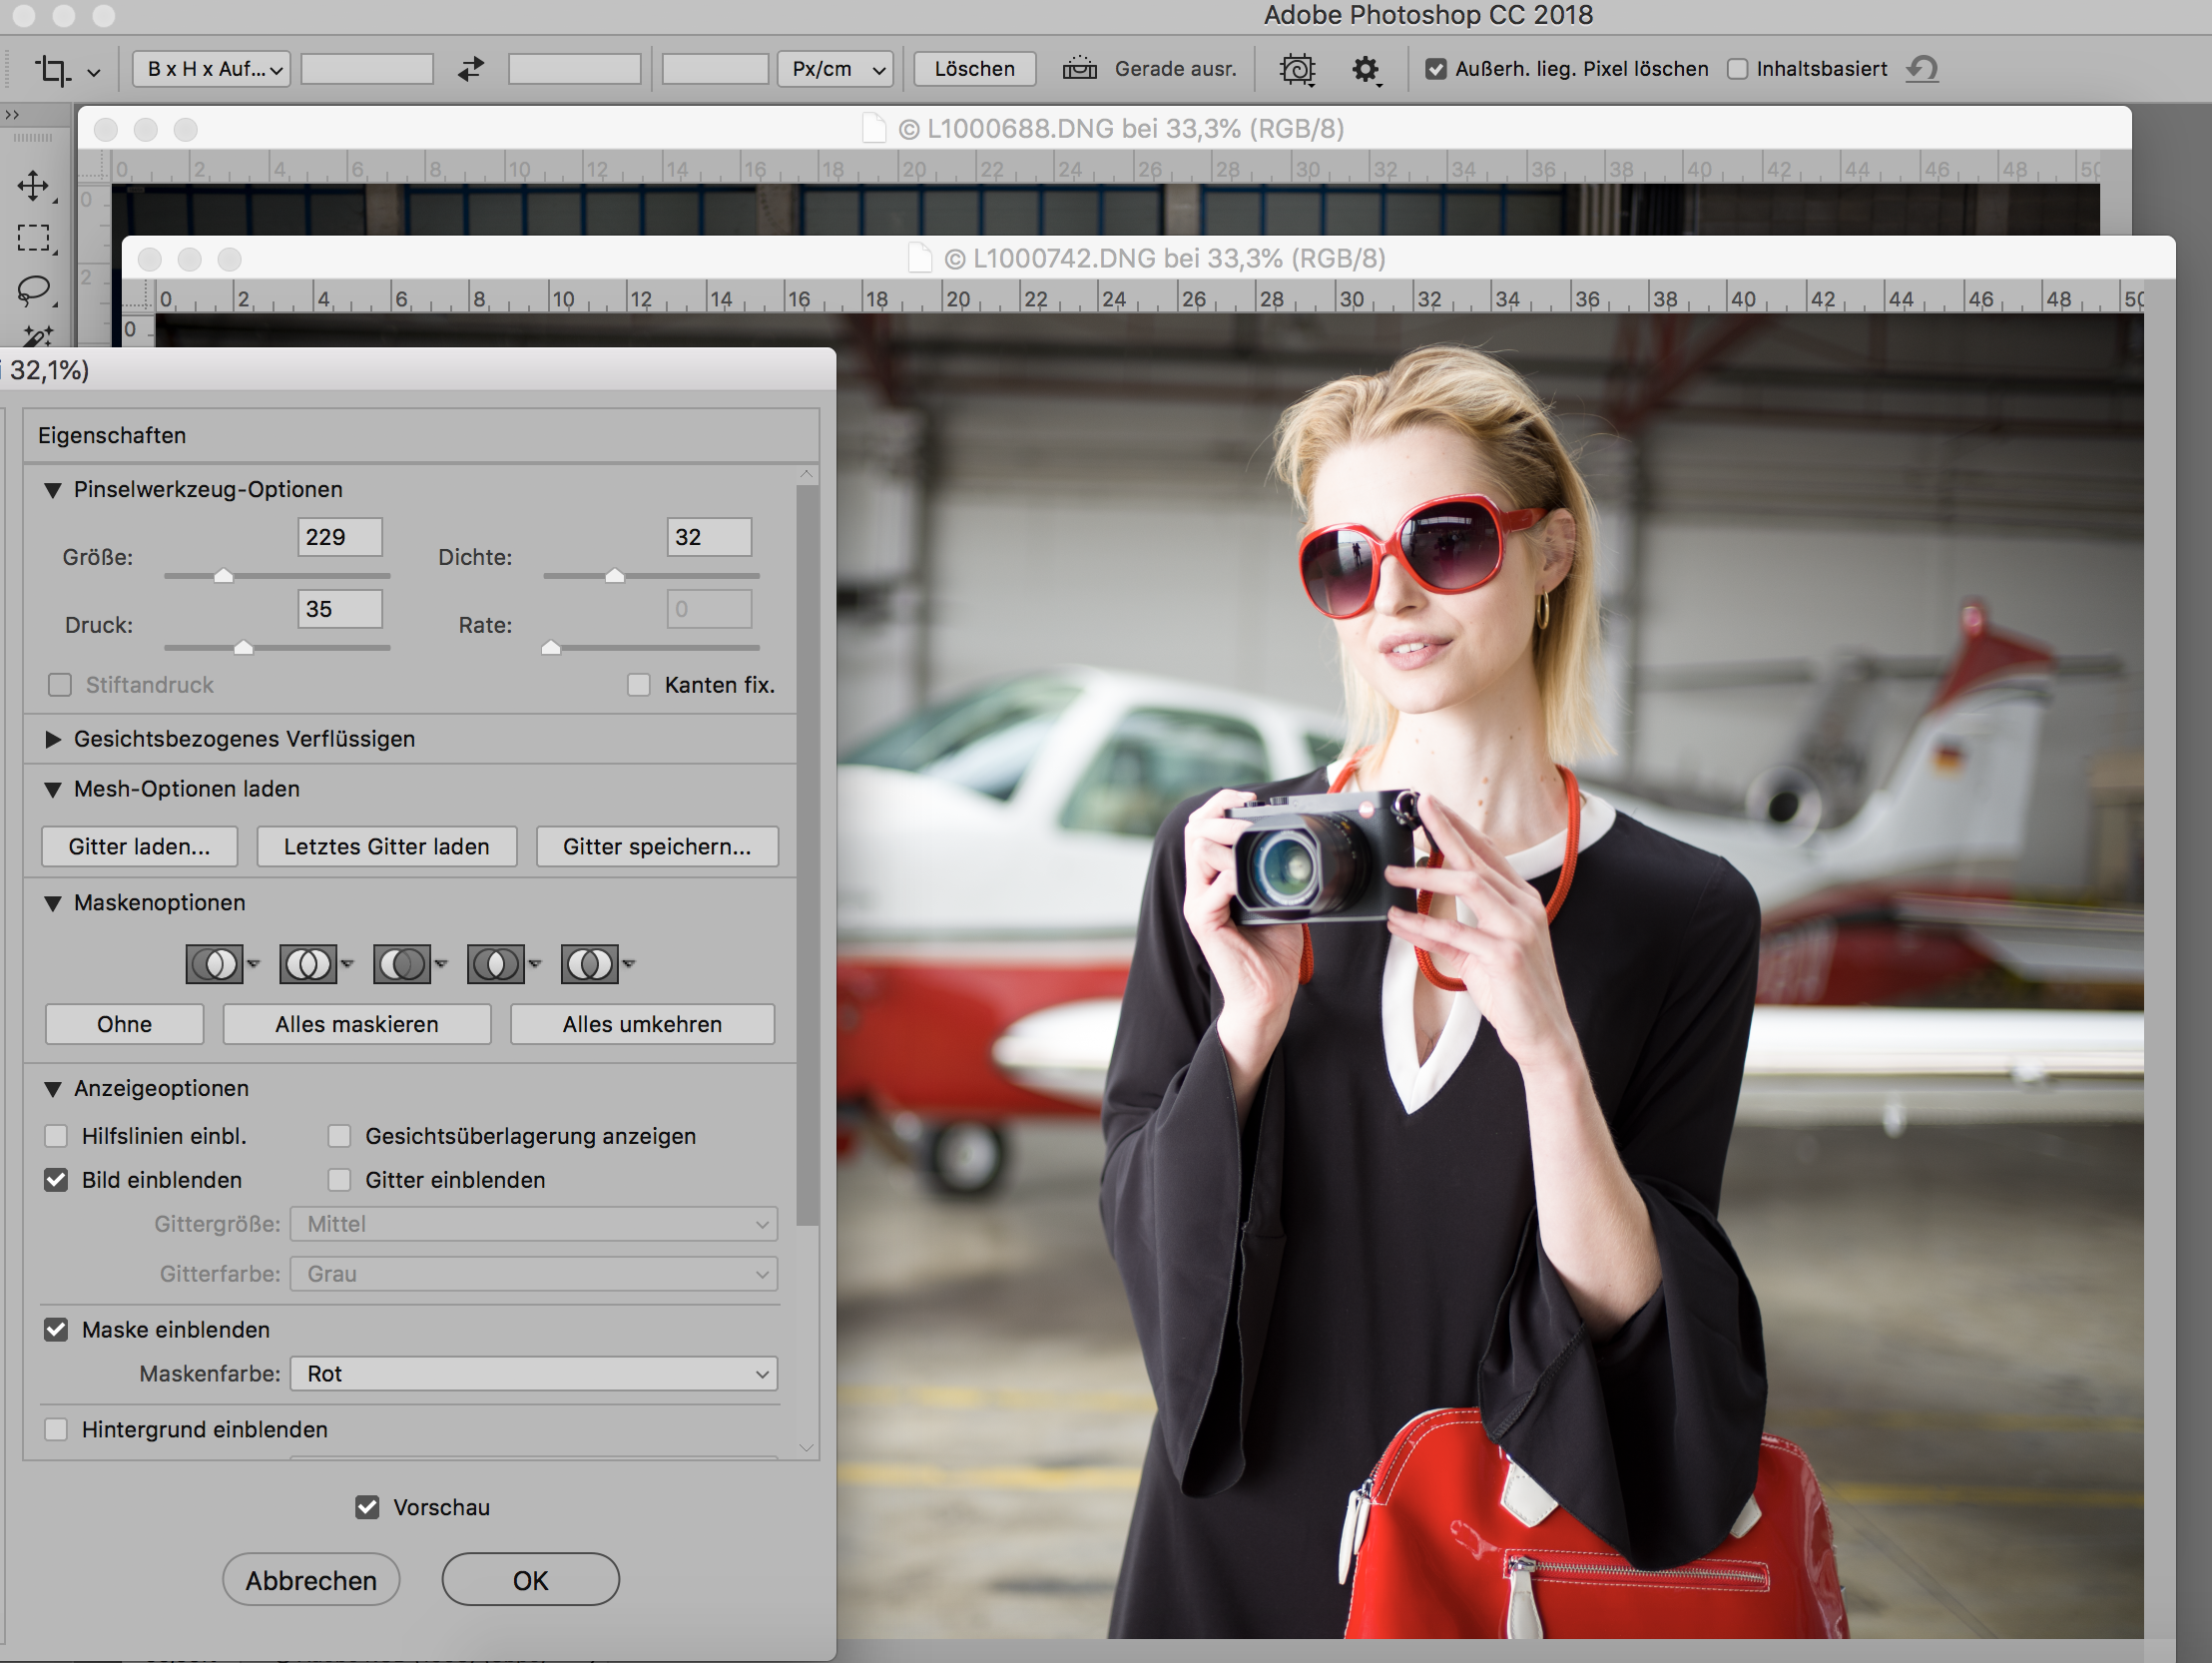
Task: Open crop overlay options grid icon
Action: coord(1297,69)
